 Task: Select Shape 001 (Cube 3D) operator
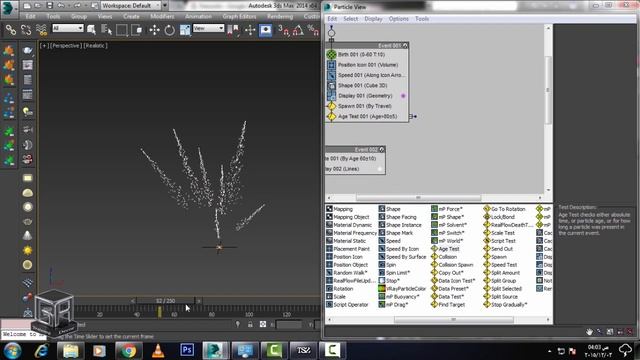362,85
